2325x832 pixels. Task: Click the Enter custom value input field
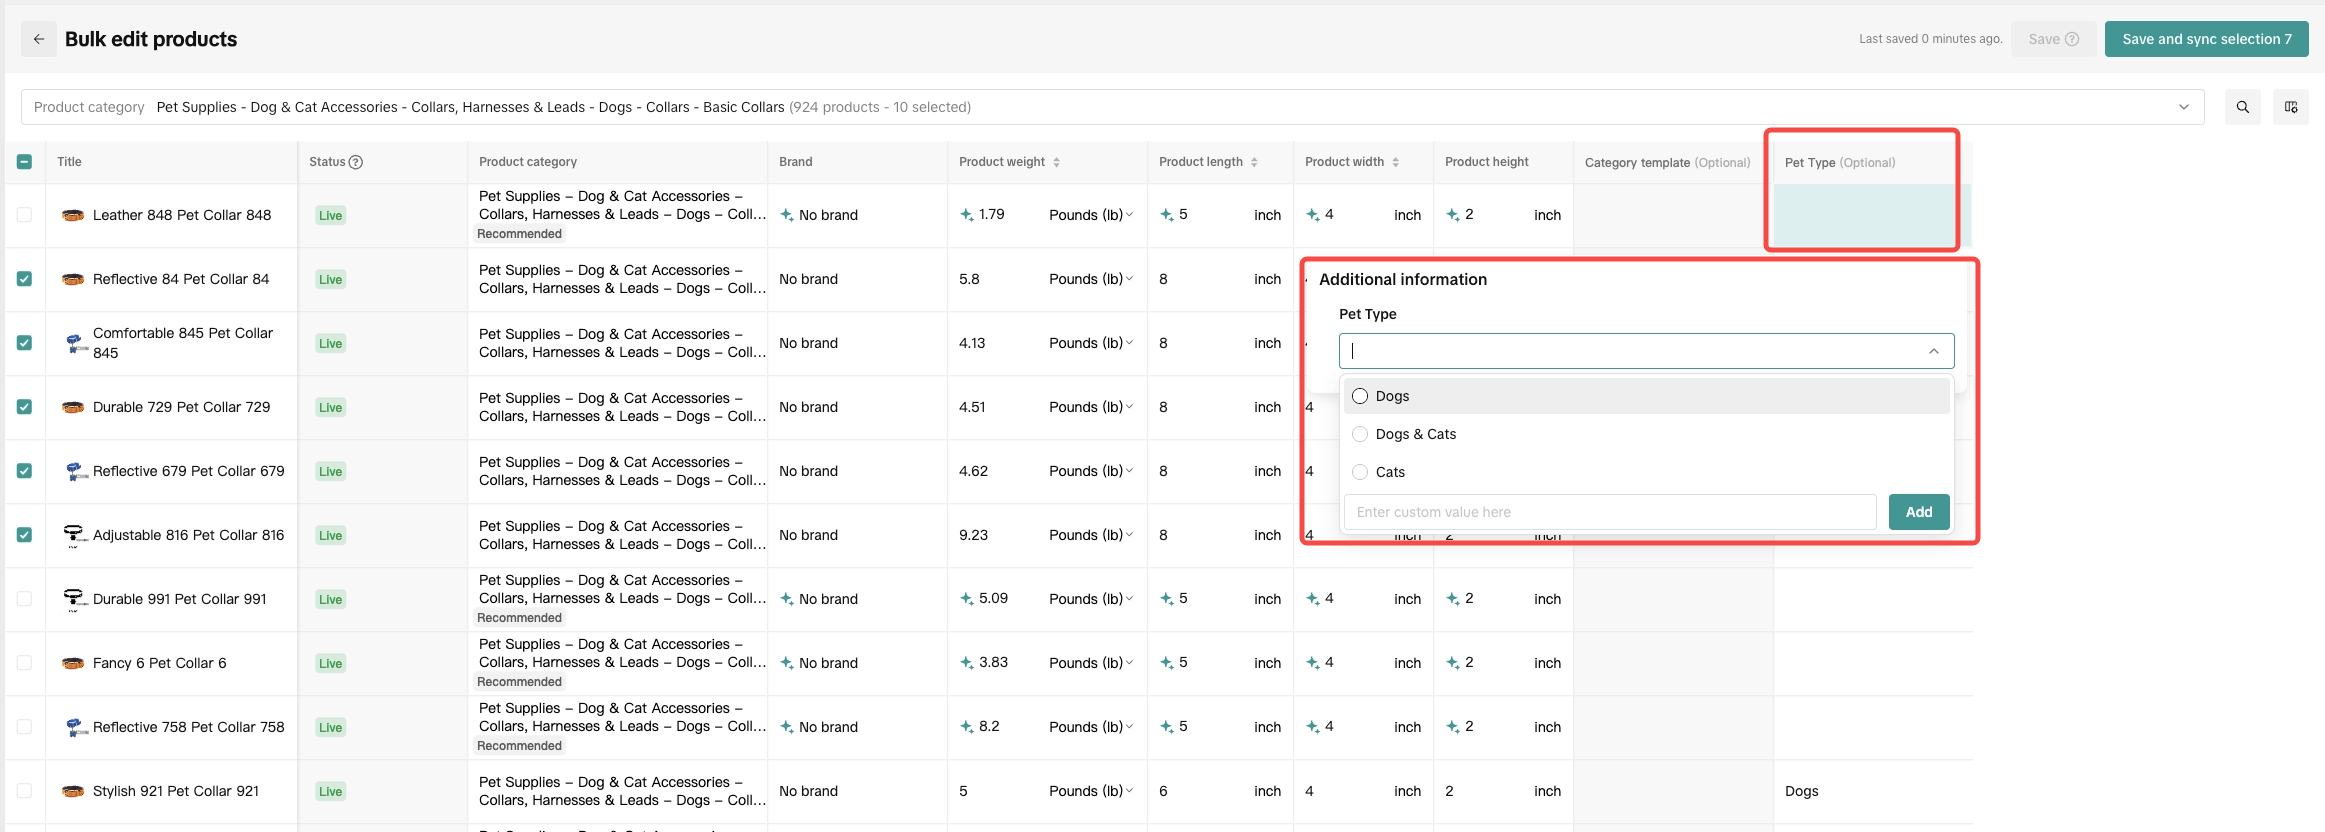tap(1609, 512)
